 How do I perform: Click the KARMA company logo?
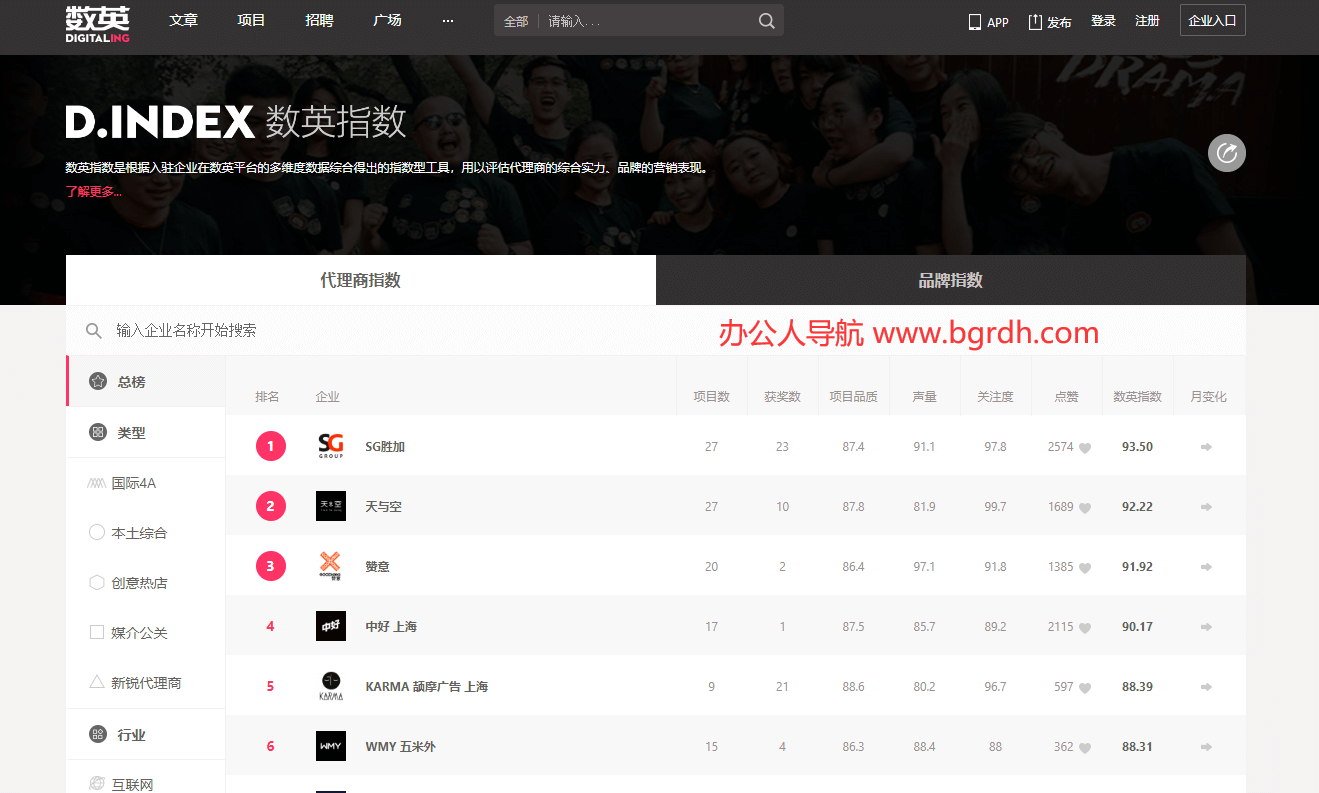point(330,686)
